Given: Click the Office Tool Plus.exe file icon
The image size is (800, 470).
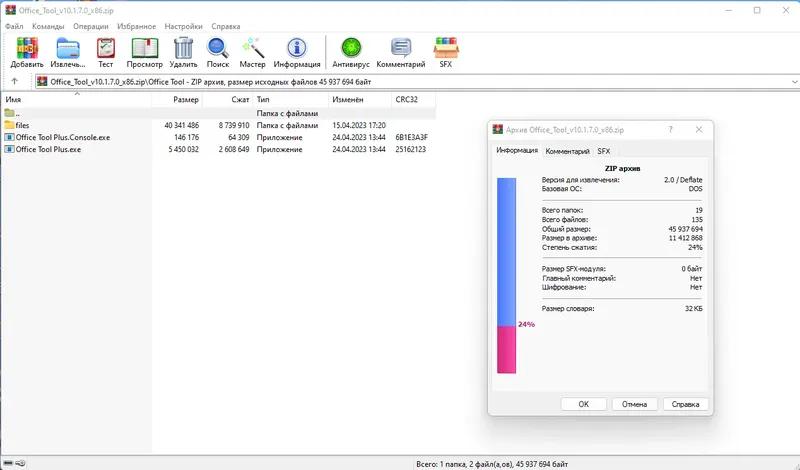Looking at the screenshot, I should (9, 149).
